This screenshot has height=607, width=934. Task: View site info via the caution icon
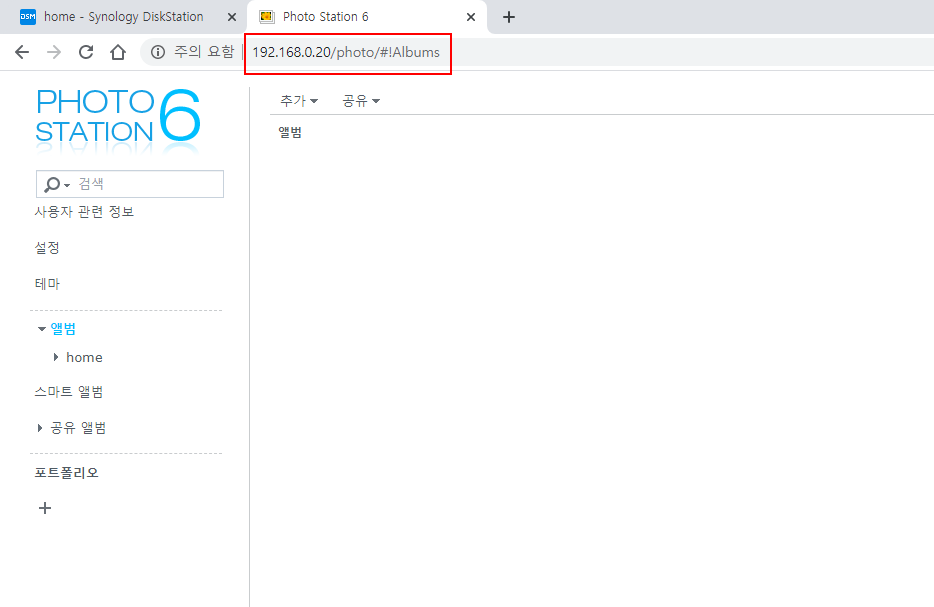pyautogui.click(x=158, y=52)
